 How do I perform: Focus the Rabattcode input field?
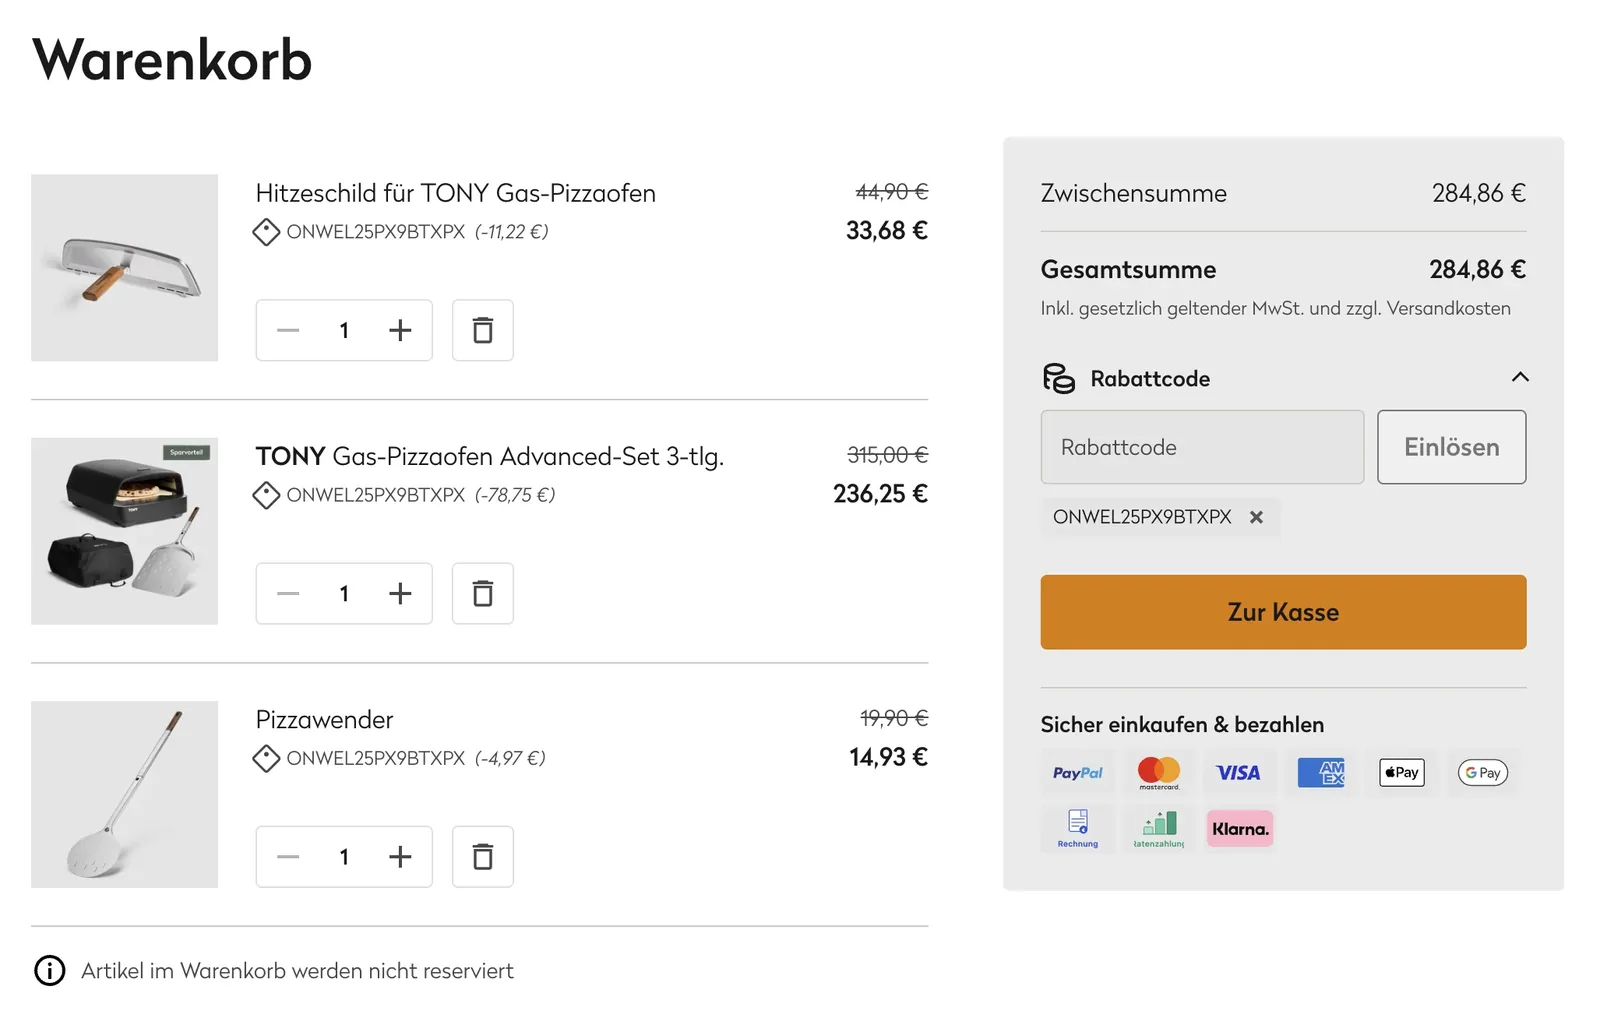(1202, 447)
